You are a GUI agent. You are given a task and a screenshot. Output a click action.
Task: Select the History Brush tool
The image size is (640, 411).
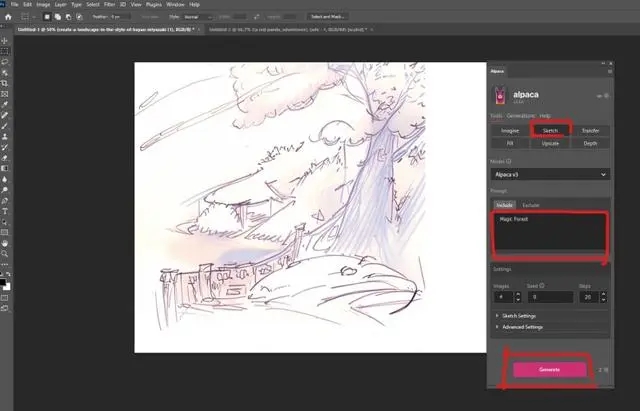tap(4, 147)
